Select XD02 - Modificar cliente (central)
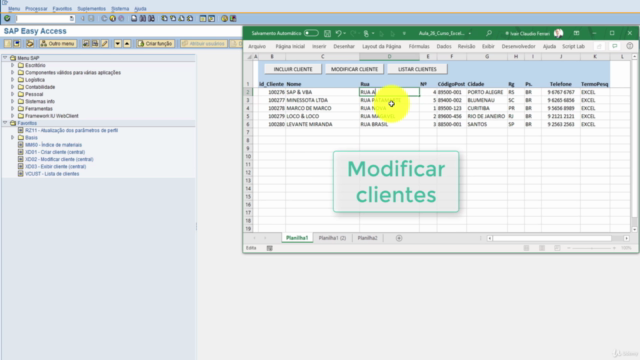The width and height of the screenshot is (640, 360). (59, 159)
